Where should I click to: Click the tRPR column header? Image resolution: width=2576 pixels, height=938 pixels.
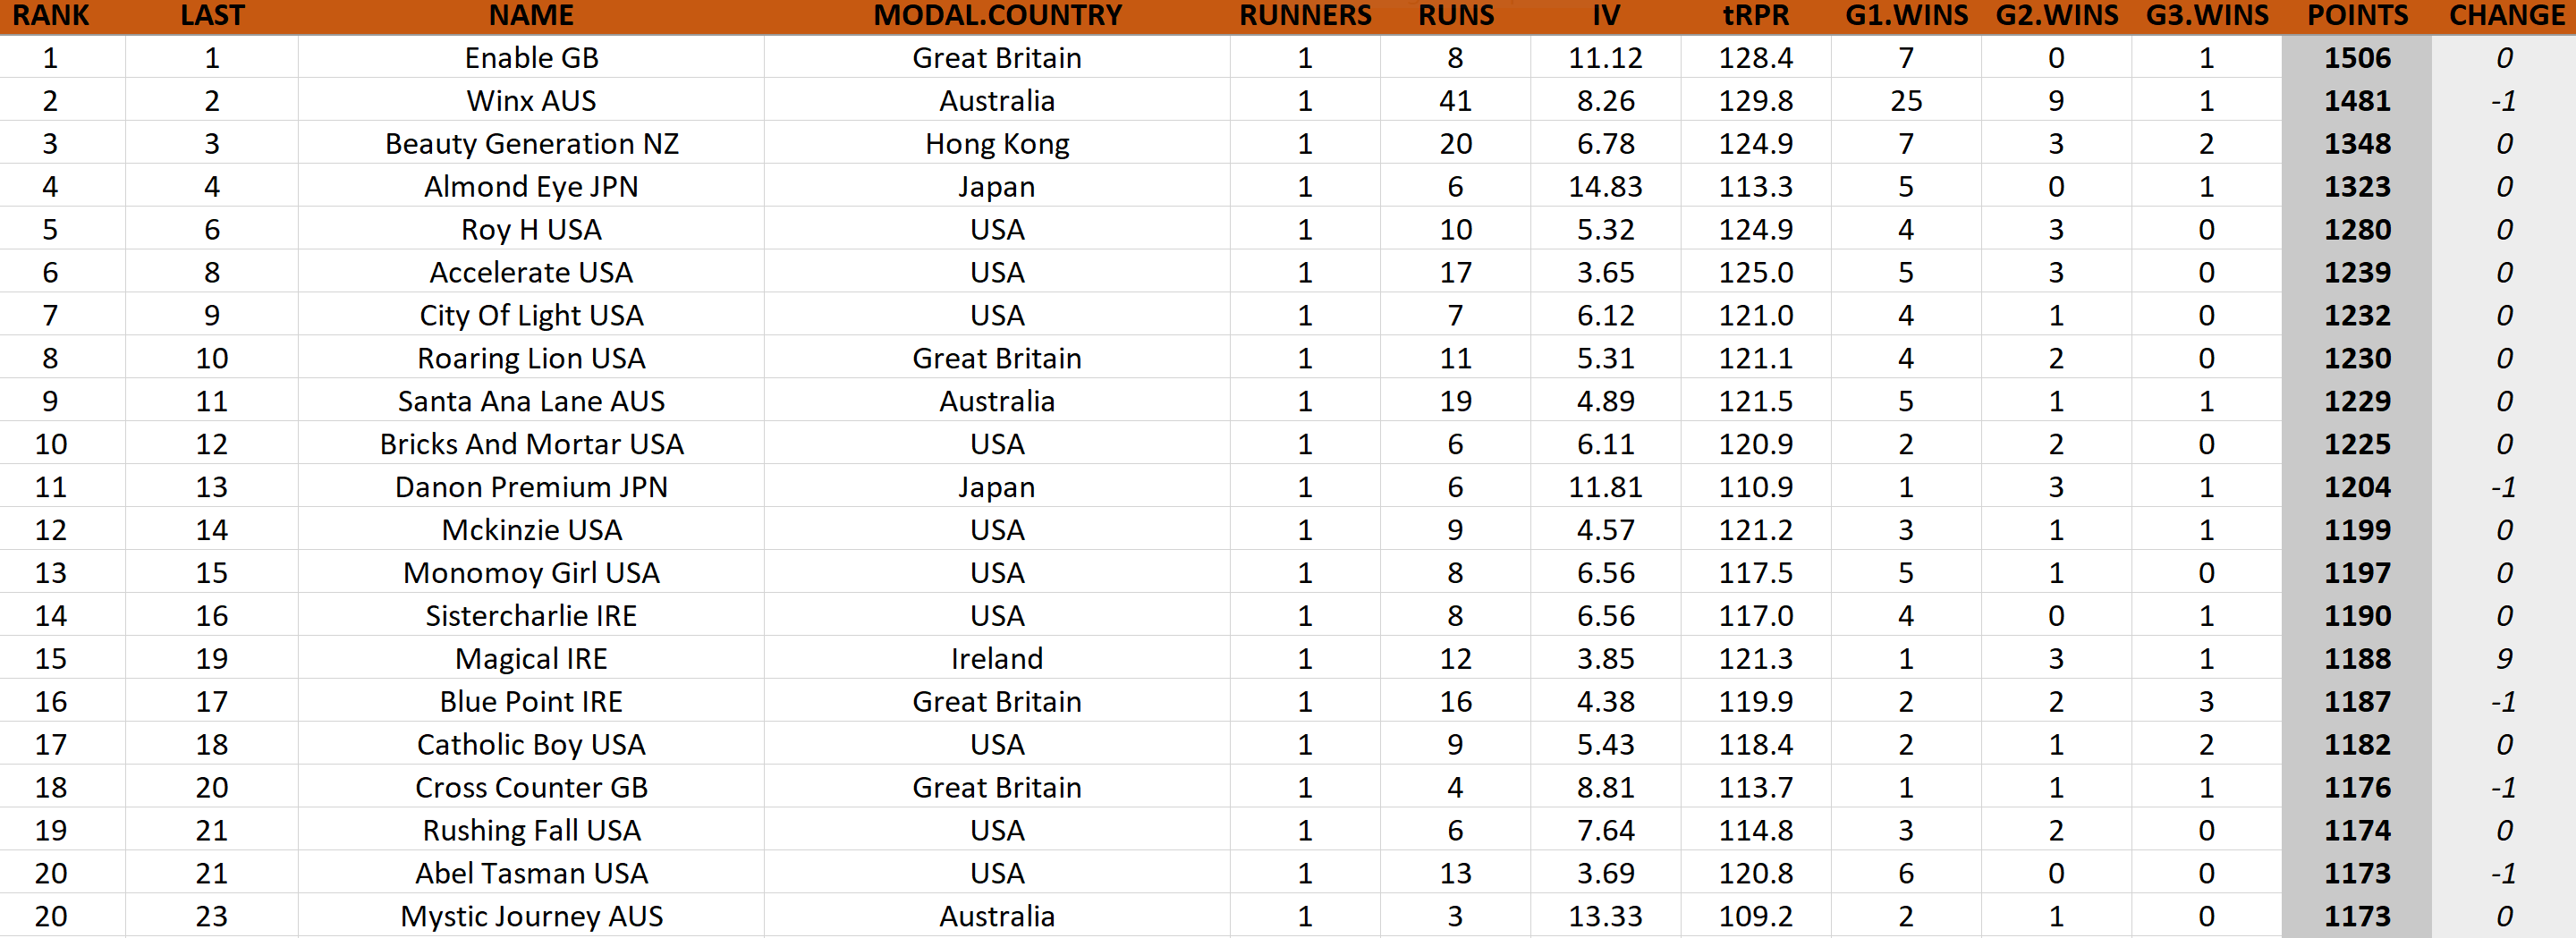[x=1755, y=16]
